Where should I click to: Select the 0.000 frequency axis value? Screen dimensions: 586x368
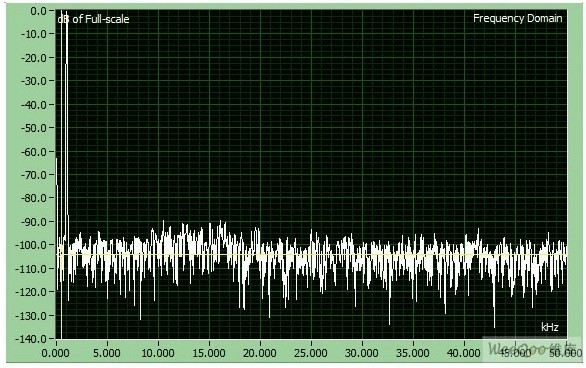[x=55, y=353]
